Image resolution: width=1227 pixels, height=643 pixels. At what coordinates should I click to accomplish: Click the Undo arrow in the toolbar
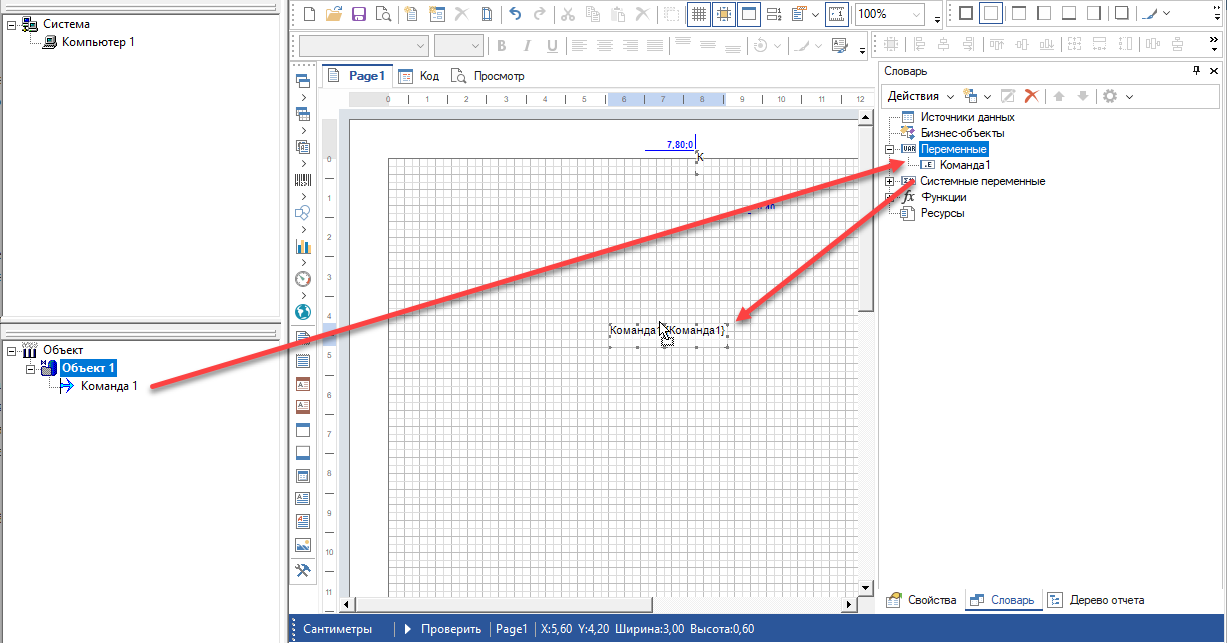pos(515,14)
